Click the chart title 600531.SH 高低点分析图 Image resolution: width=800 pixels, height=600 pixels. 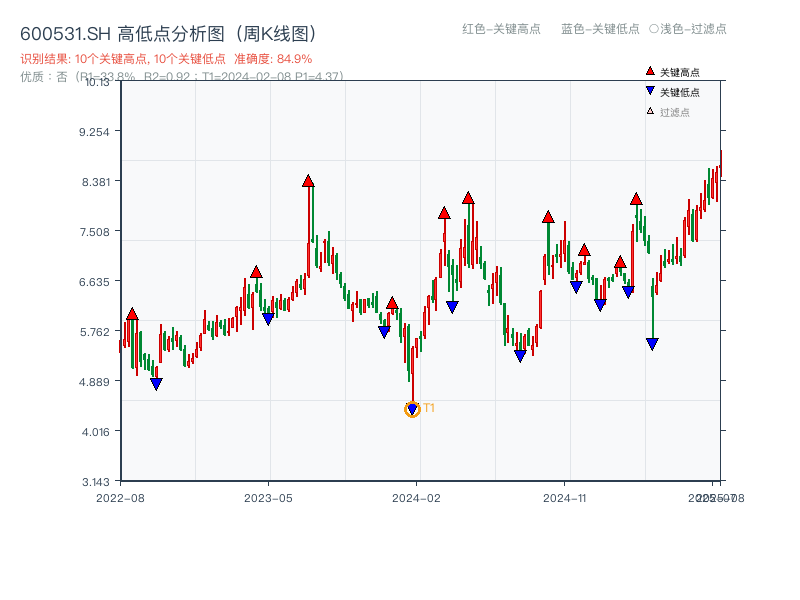pyautogui.click(x=169, y=34)
